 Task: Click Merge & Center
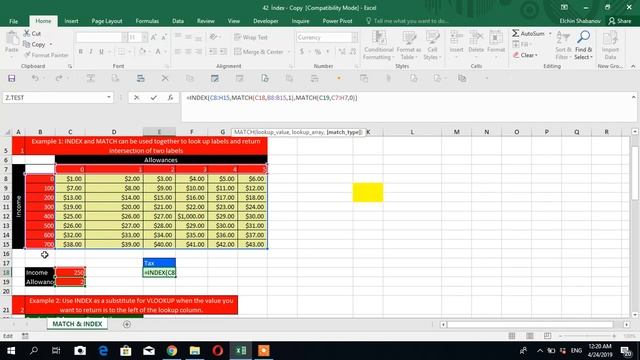pos(259,52)
